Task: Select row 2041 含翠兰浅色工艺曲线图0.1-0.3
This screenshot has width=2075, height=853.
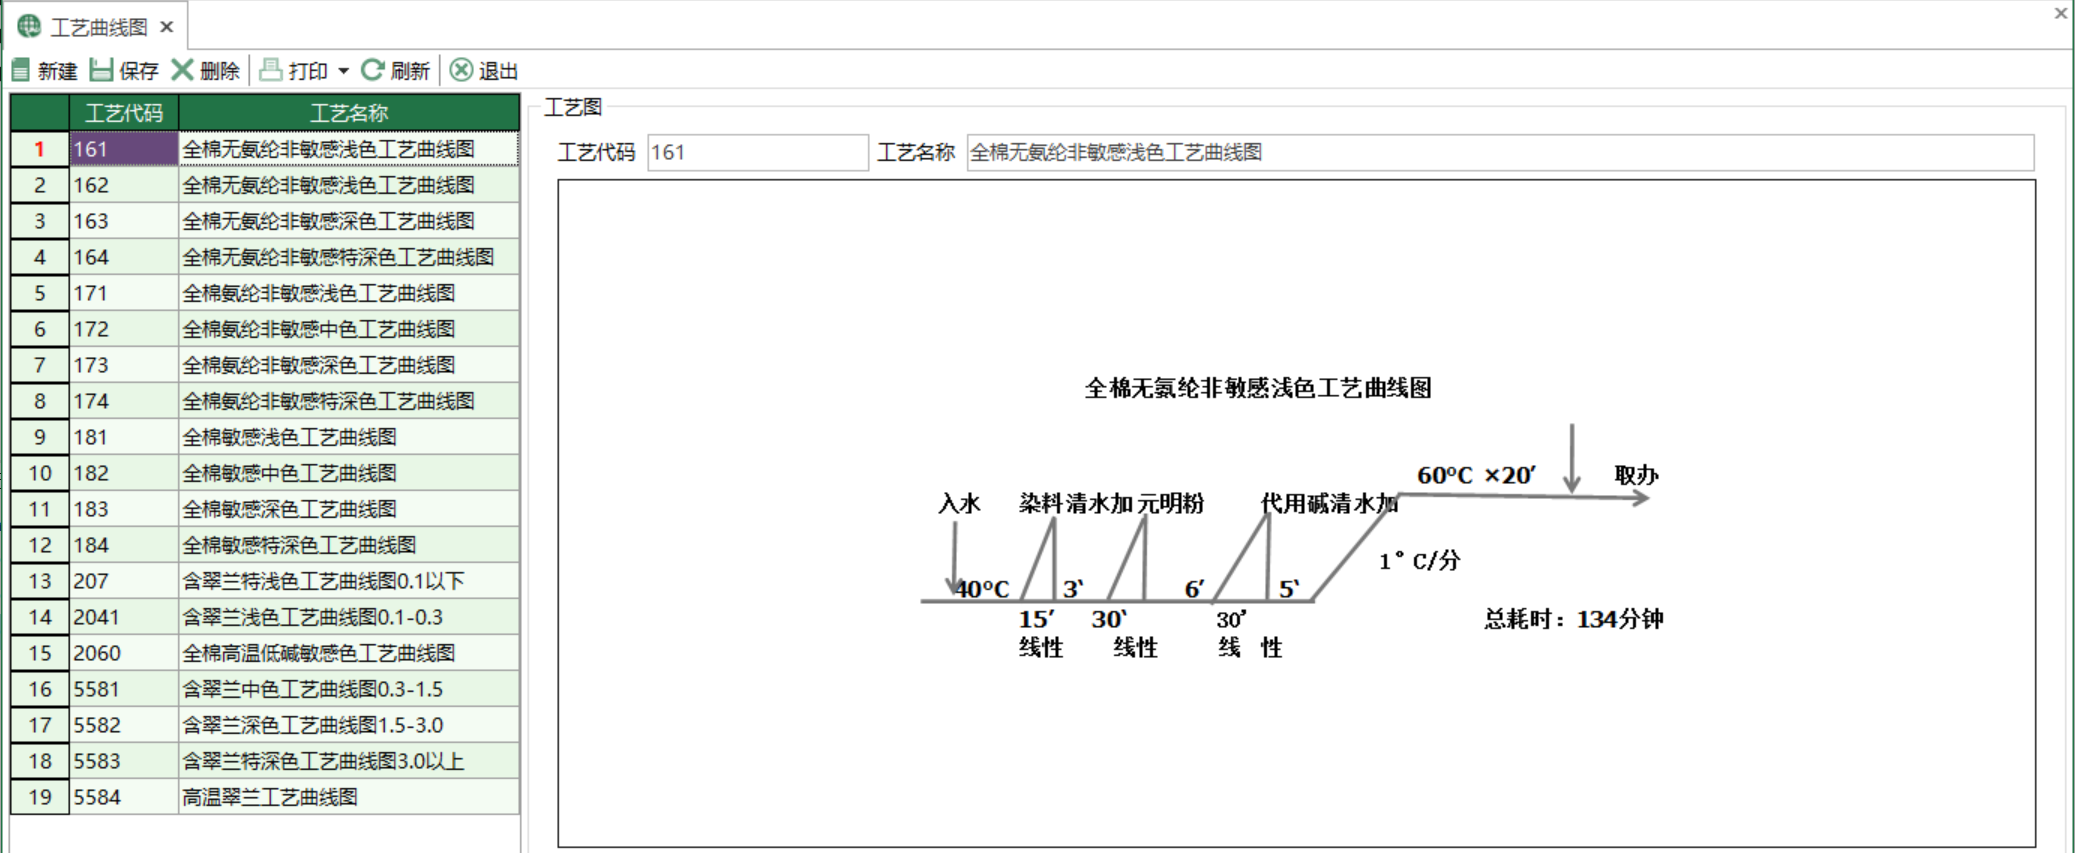Action: click(265, 617)
